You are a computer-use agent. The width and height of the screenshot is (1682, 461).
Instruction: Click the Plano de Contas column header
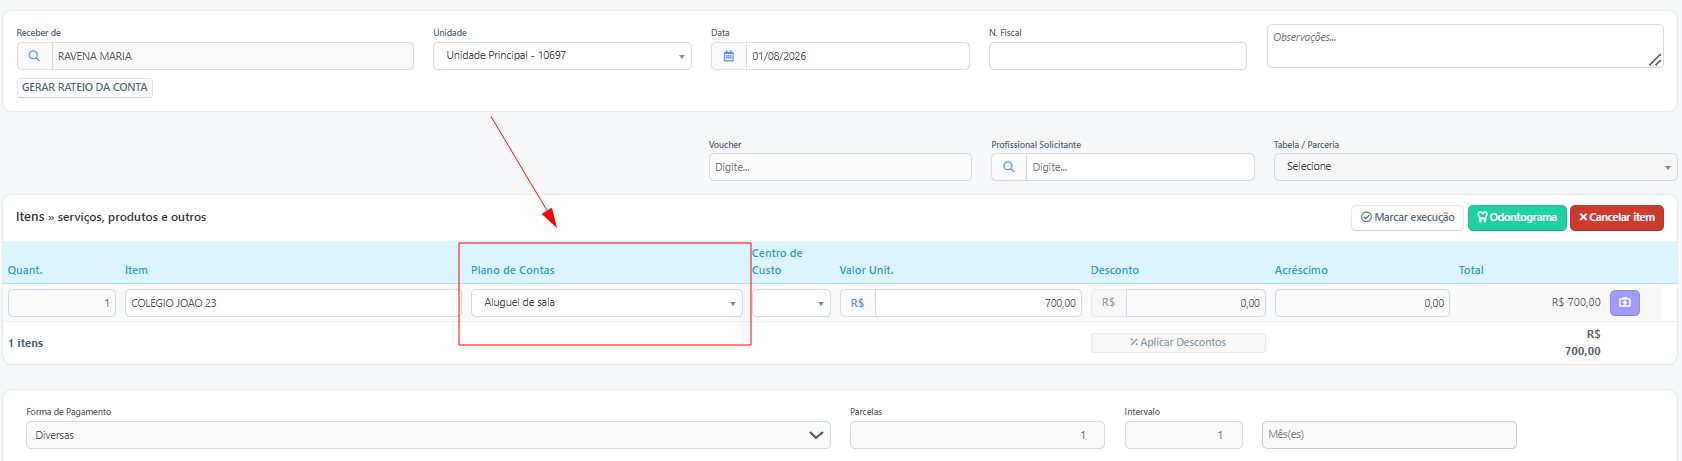pos(513,270)
